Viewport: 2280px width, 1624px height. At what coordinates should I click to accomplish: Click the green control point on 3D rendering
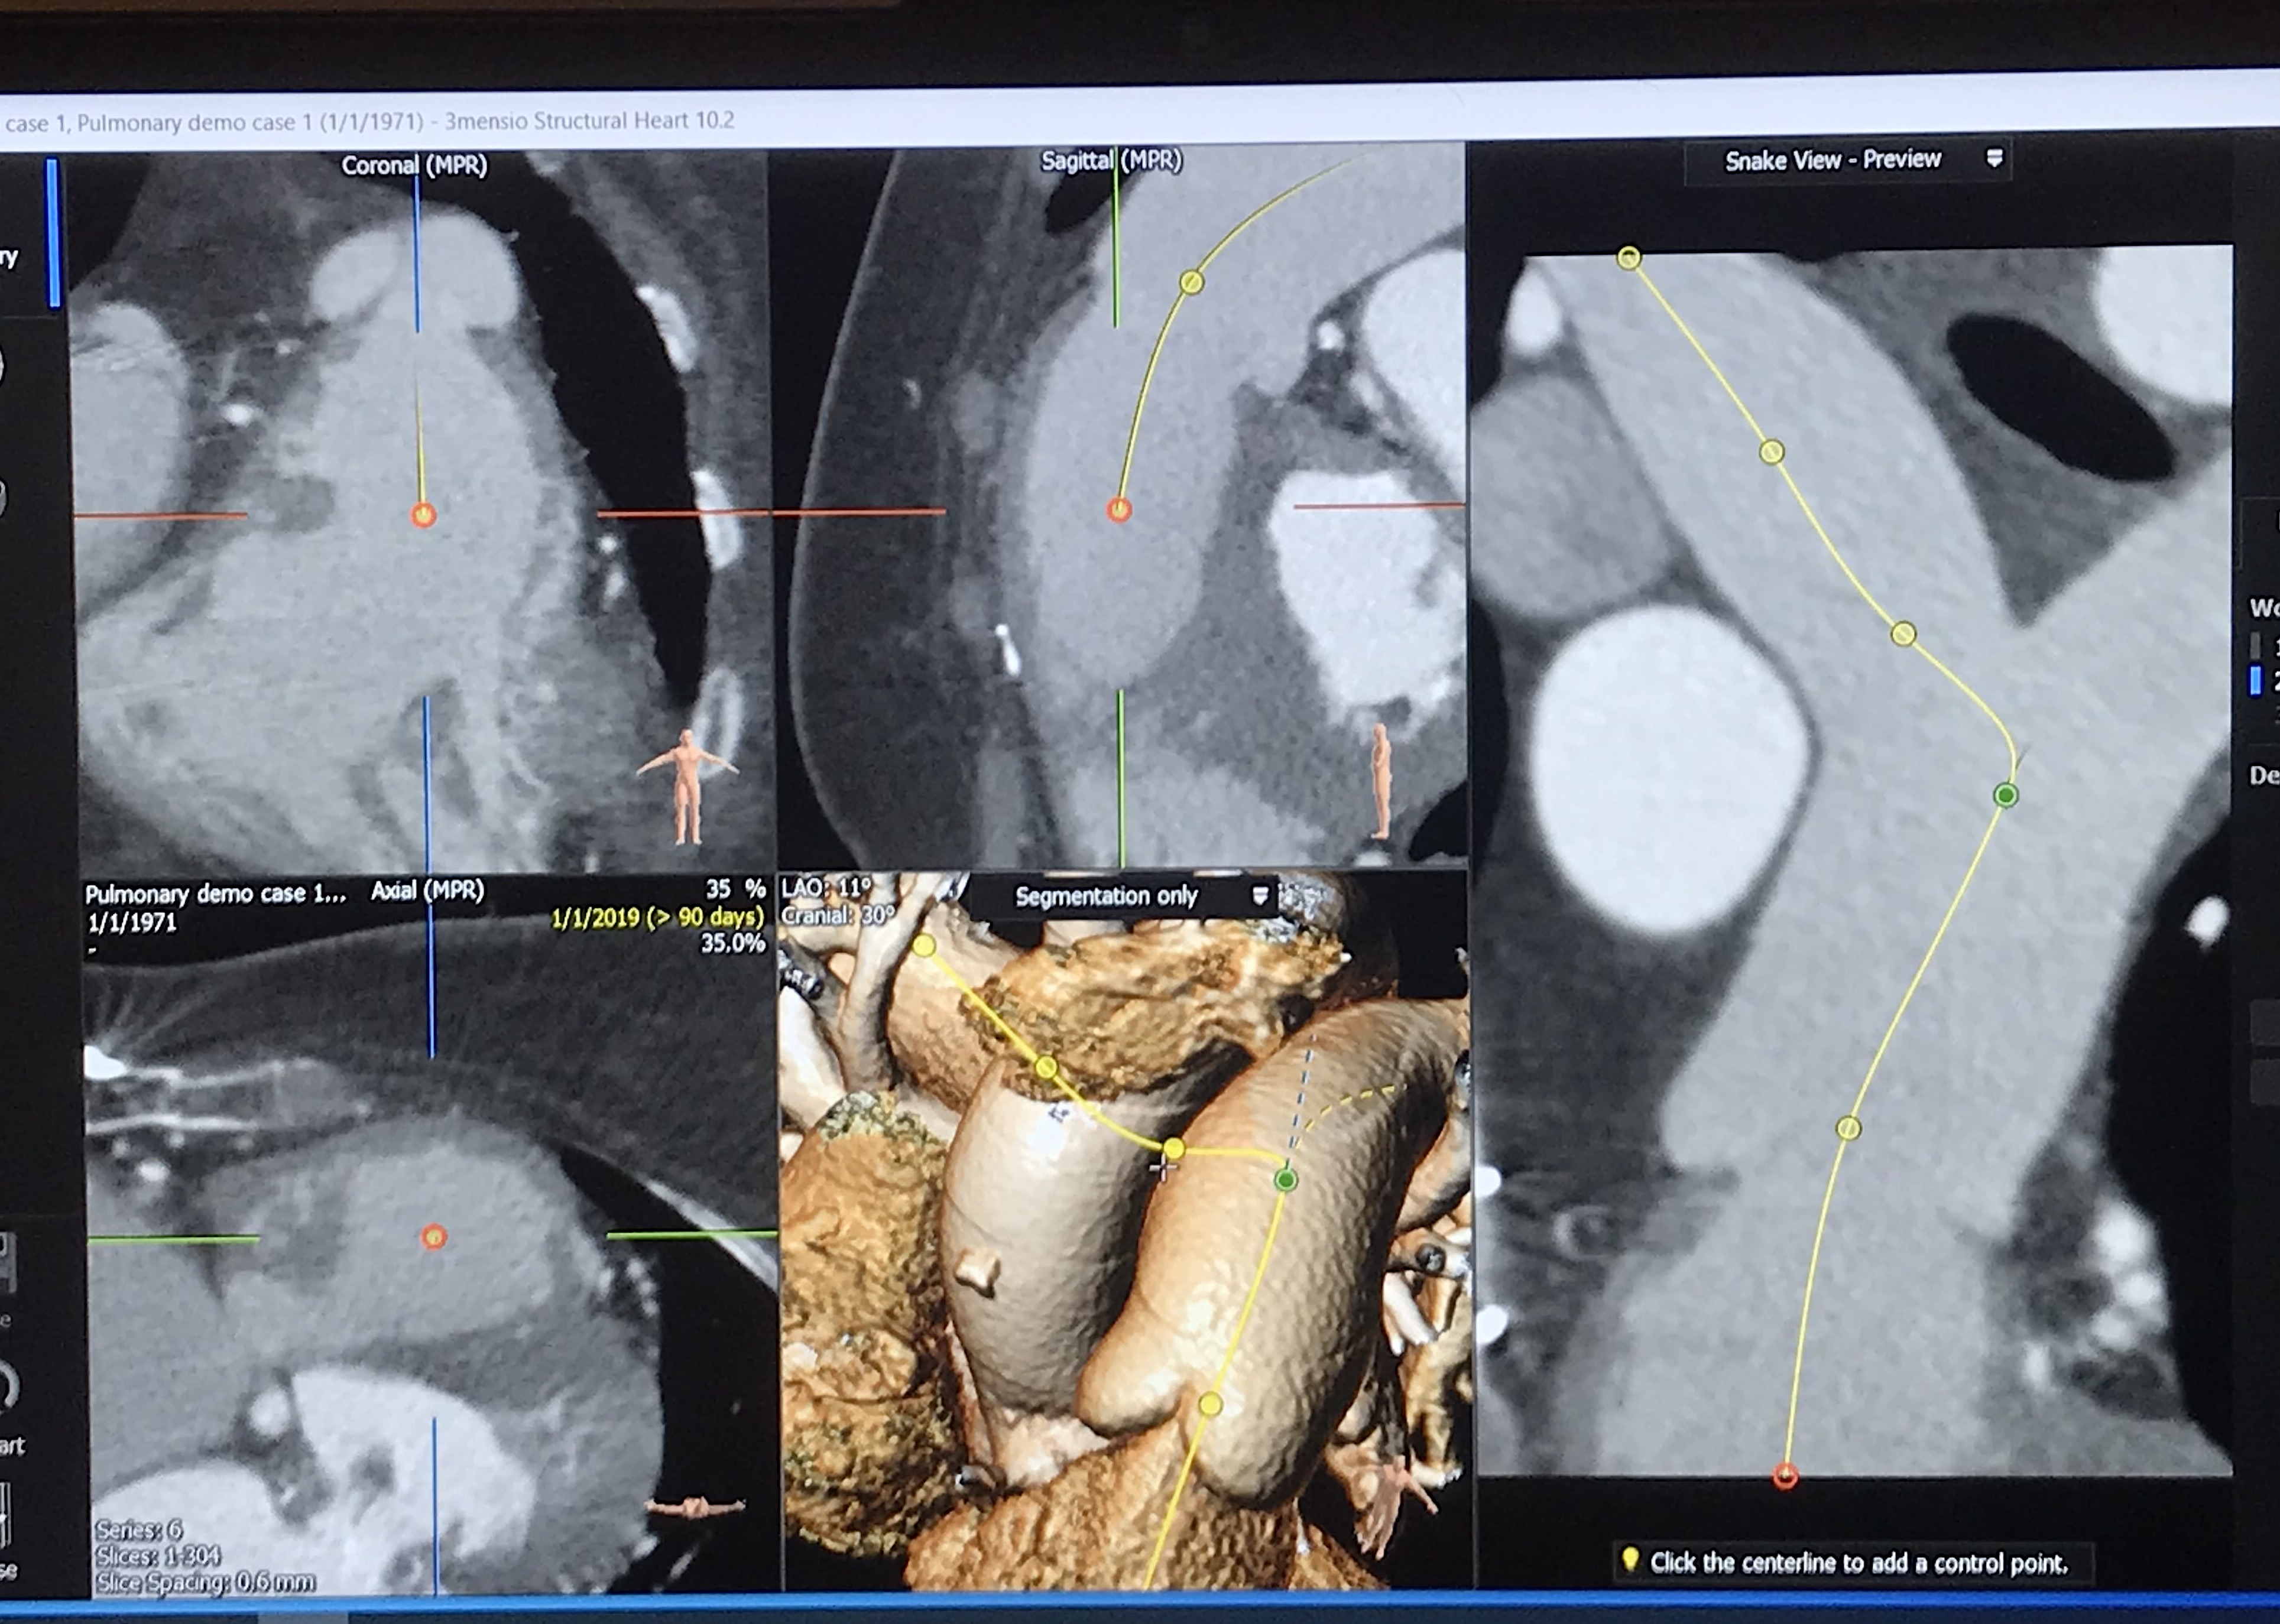1286,1181
